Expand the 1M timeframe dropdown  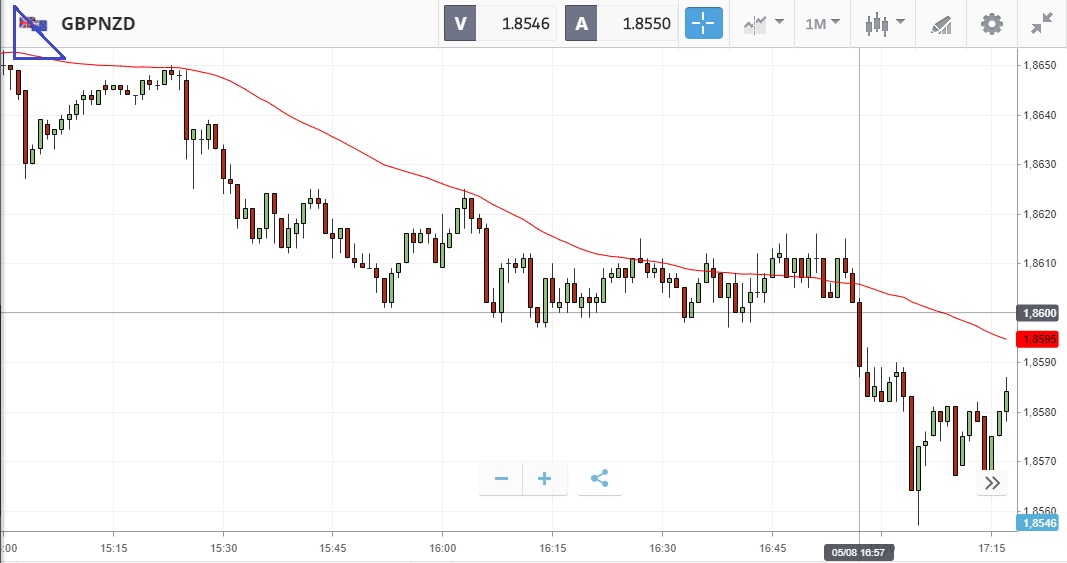coord(823,23)
